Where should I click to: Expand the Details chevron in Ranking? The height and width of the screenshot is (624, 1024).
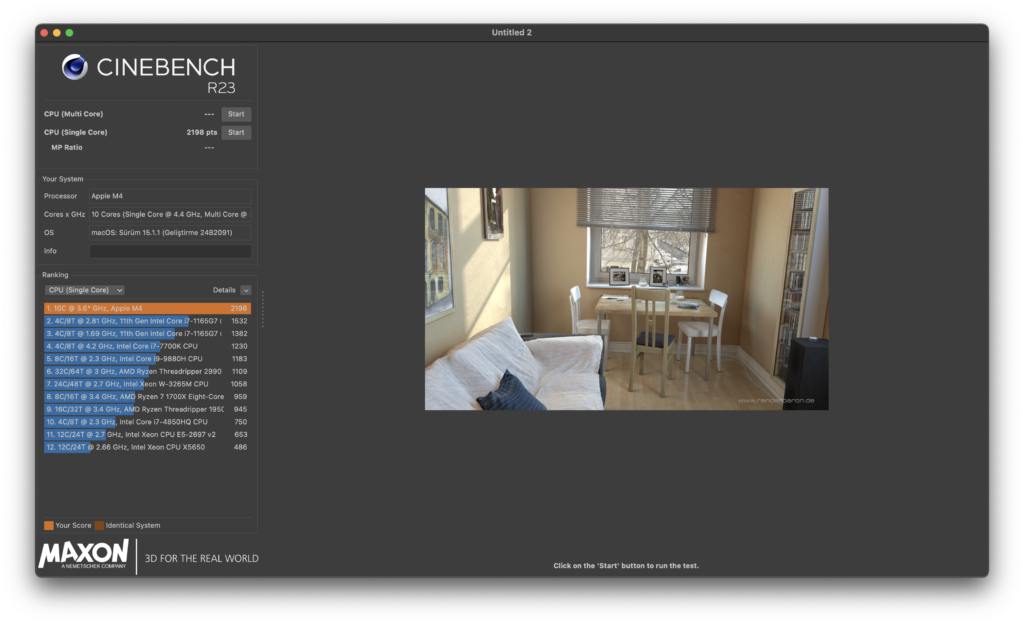245,290
